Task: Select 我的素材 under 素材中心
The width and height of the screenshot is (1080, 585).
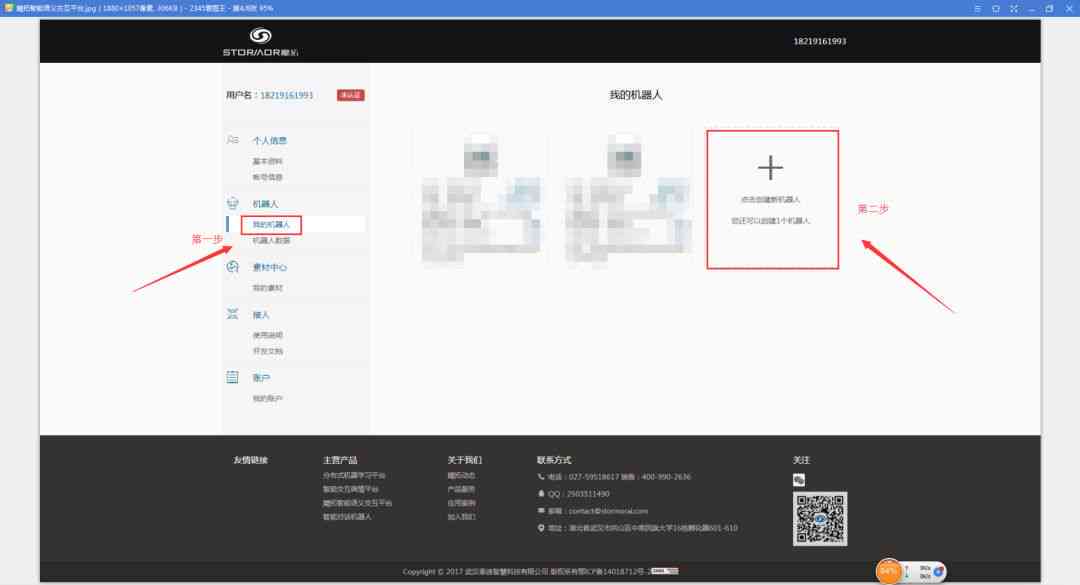Action: 267,288
